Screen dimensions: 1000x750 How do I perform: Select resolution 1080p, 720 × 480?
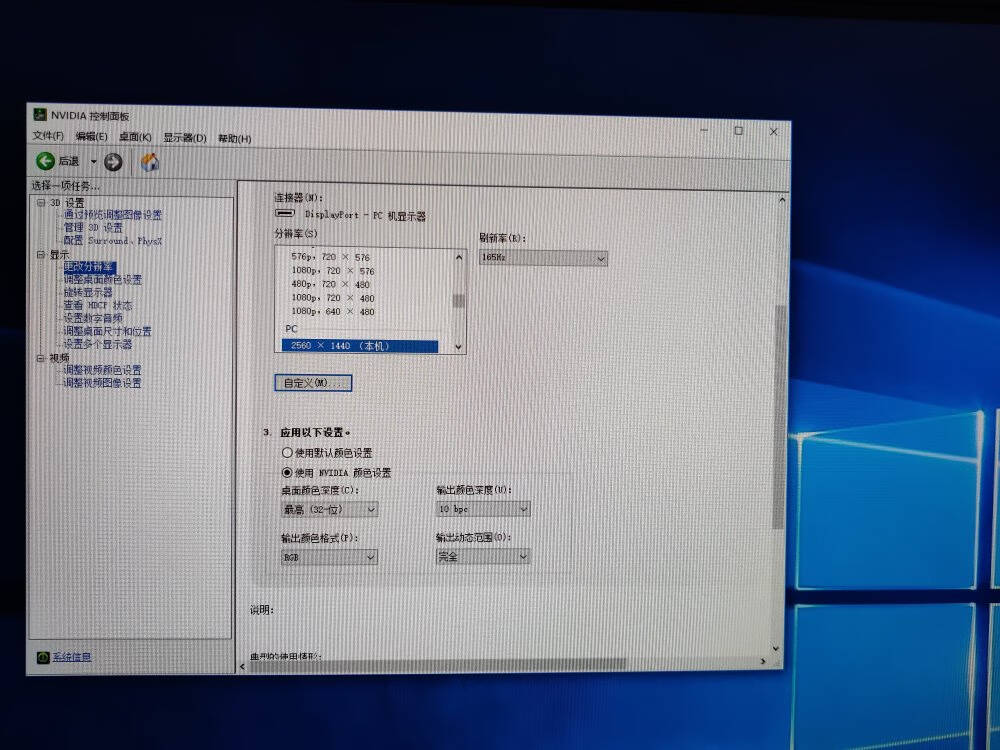(x=333, y=298)
